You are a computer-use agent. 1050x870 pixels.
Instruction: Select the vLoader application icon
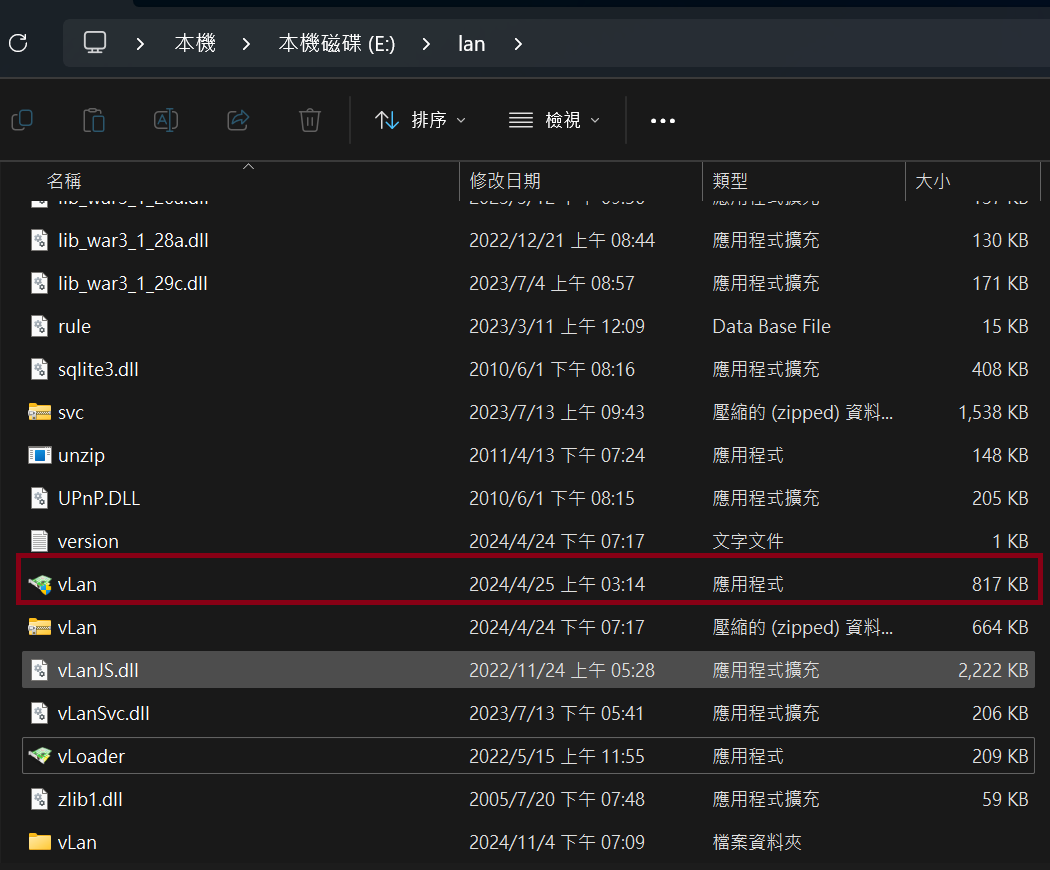point(40,756)
